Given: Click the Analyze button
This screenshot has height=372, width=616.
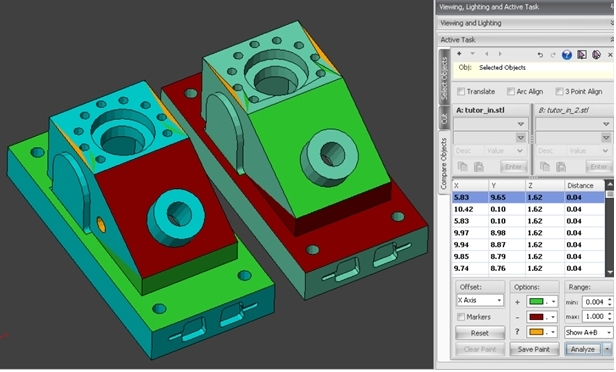Looking at the screenshot, I should pos(583,349).
